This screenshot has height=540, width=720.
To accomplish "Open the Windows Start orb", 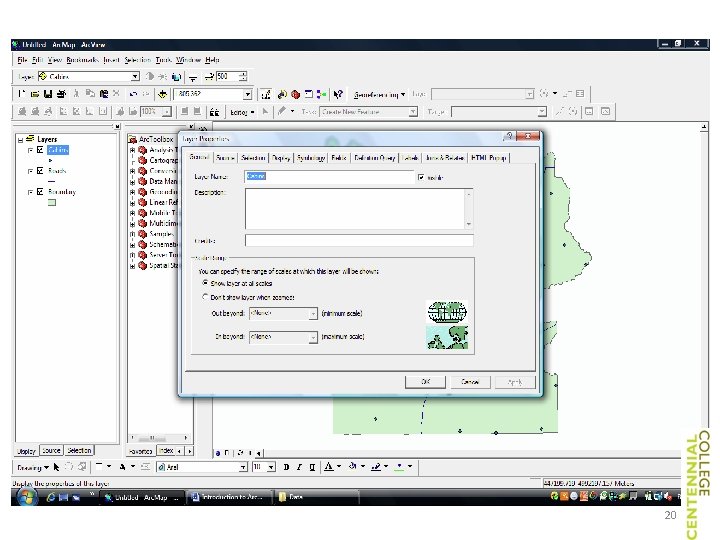I will tap(26, 497).
